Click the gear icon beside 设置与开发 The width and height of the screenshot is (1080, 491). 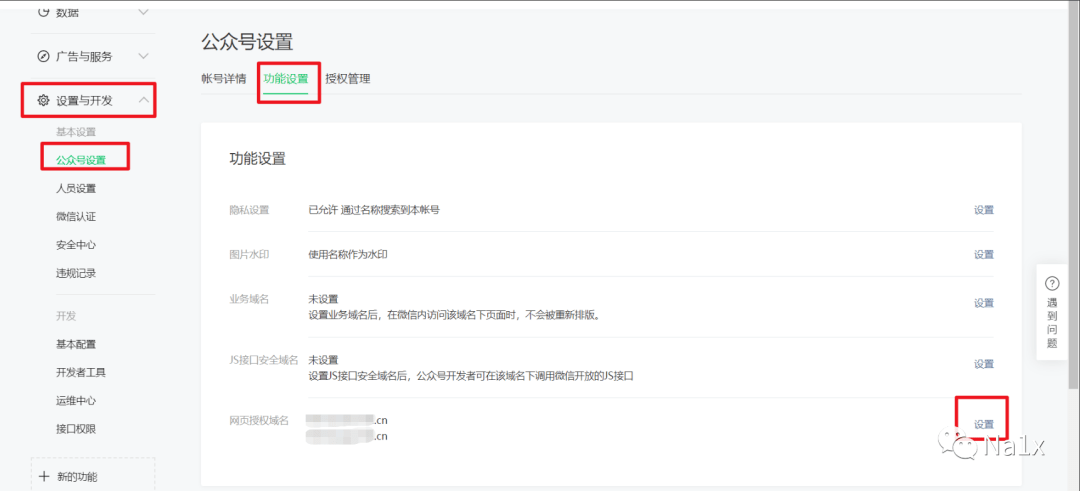[43, 100]
